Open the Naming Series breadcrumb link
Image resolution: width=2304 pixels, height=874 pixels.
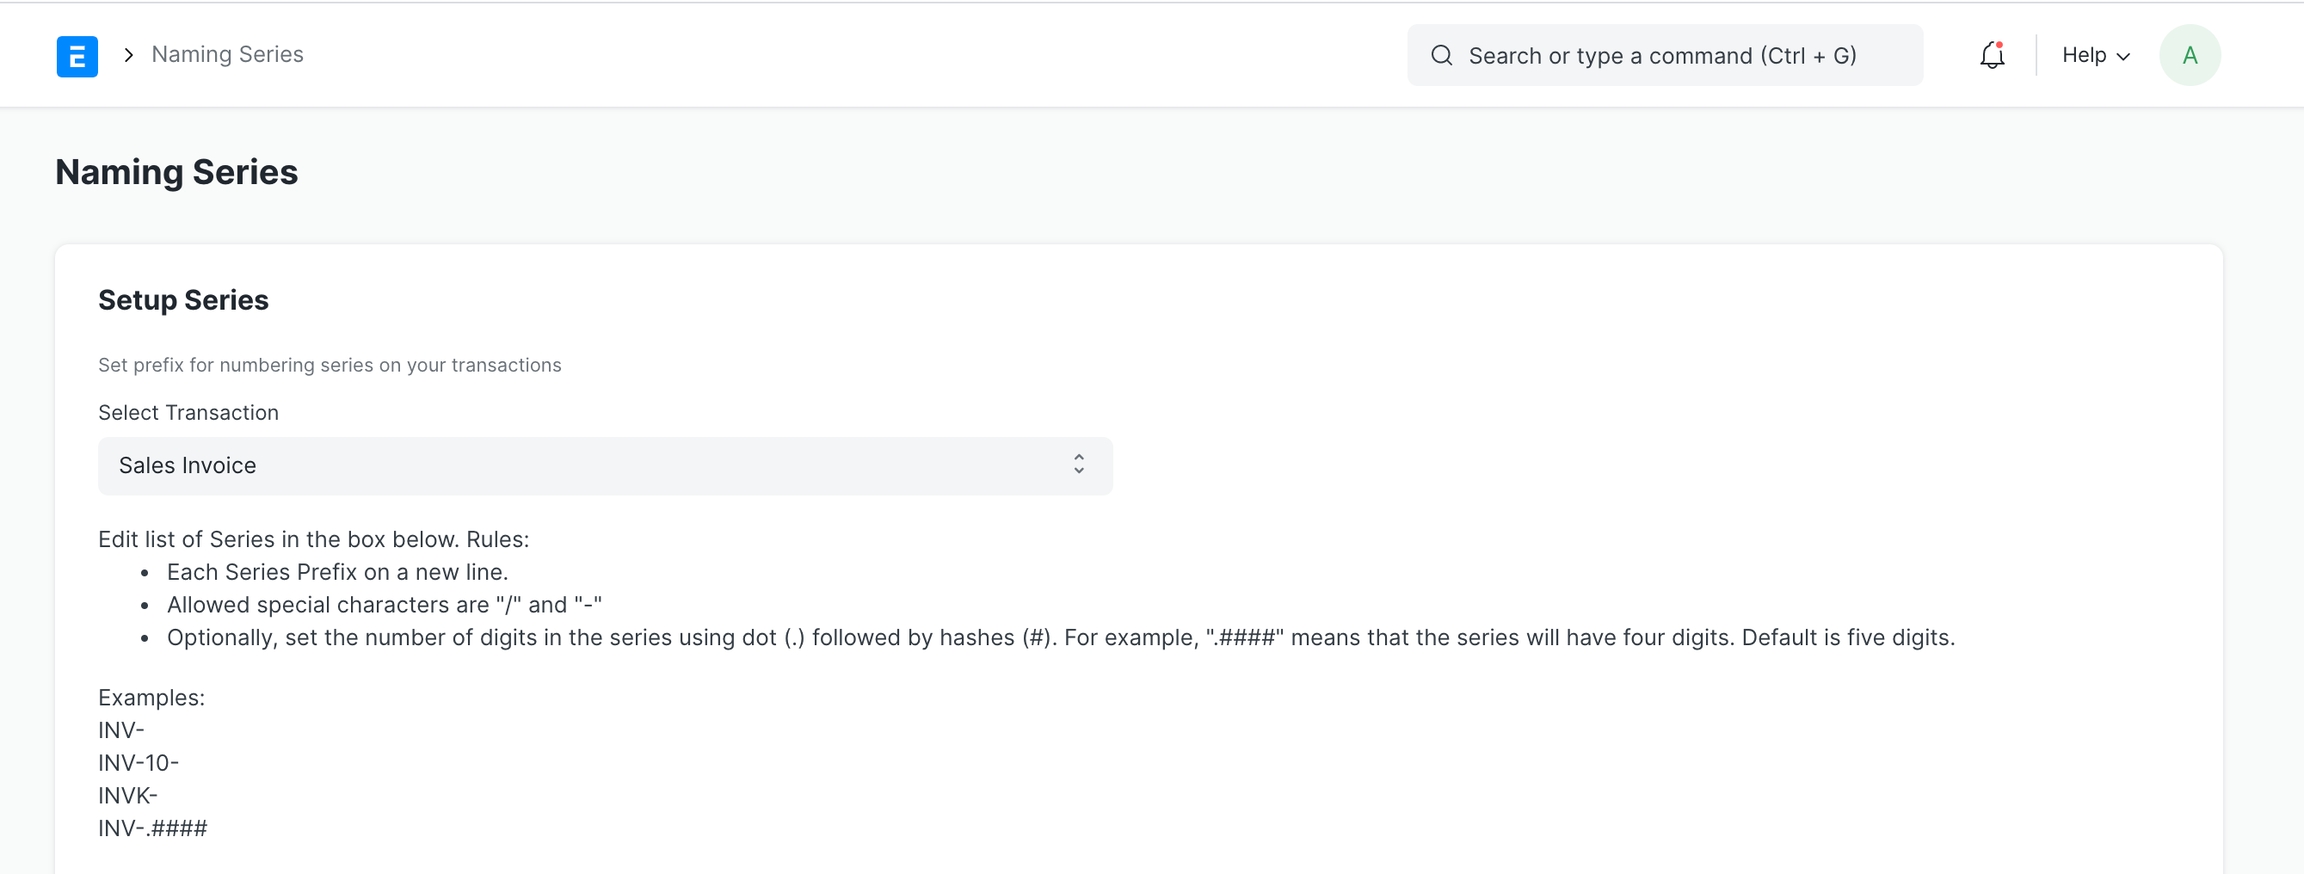pyautogui.click(x=227, y=55)
